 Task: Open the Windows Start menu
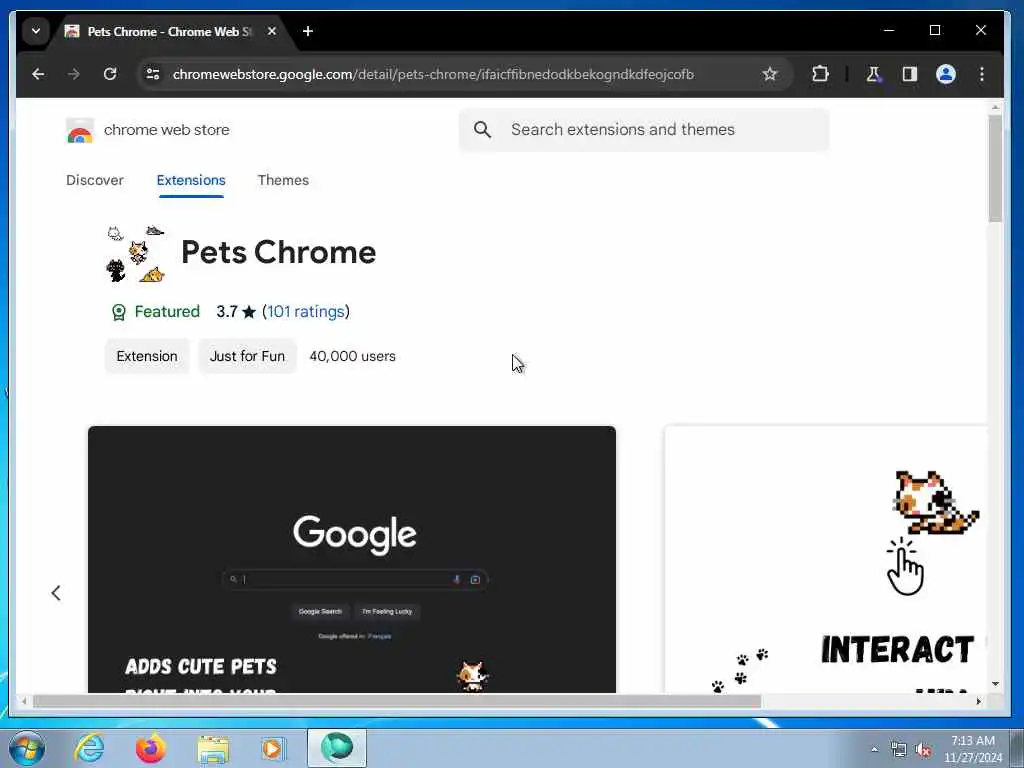[27, 748]
